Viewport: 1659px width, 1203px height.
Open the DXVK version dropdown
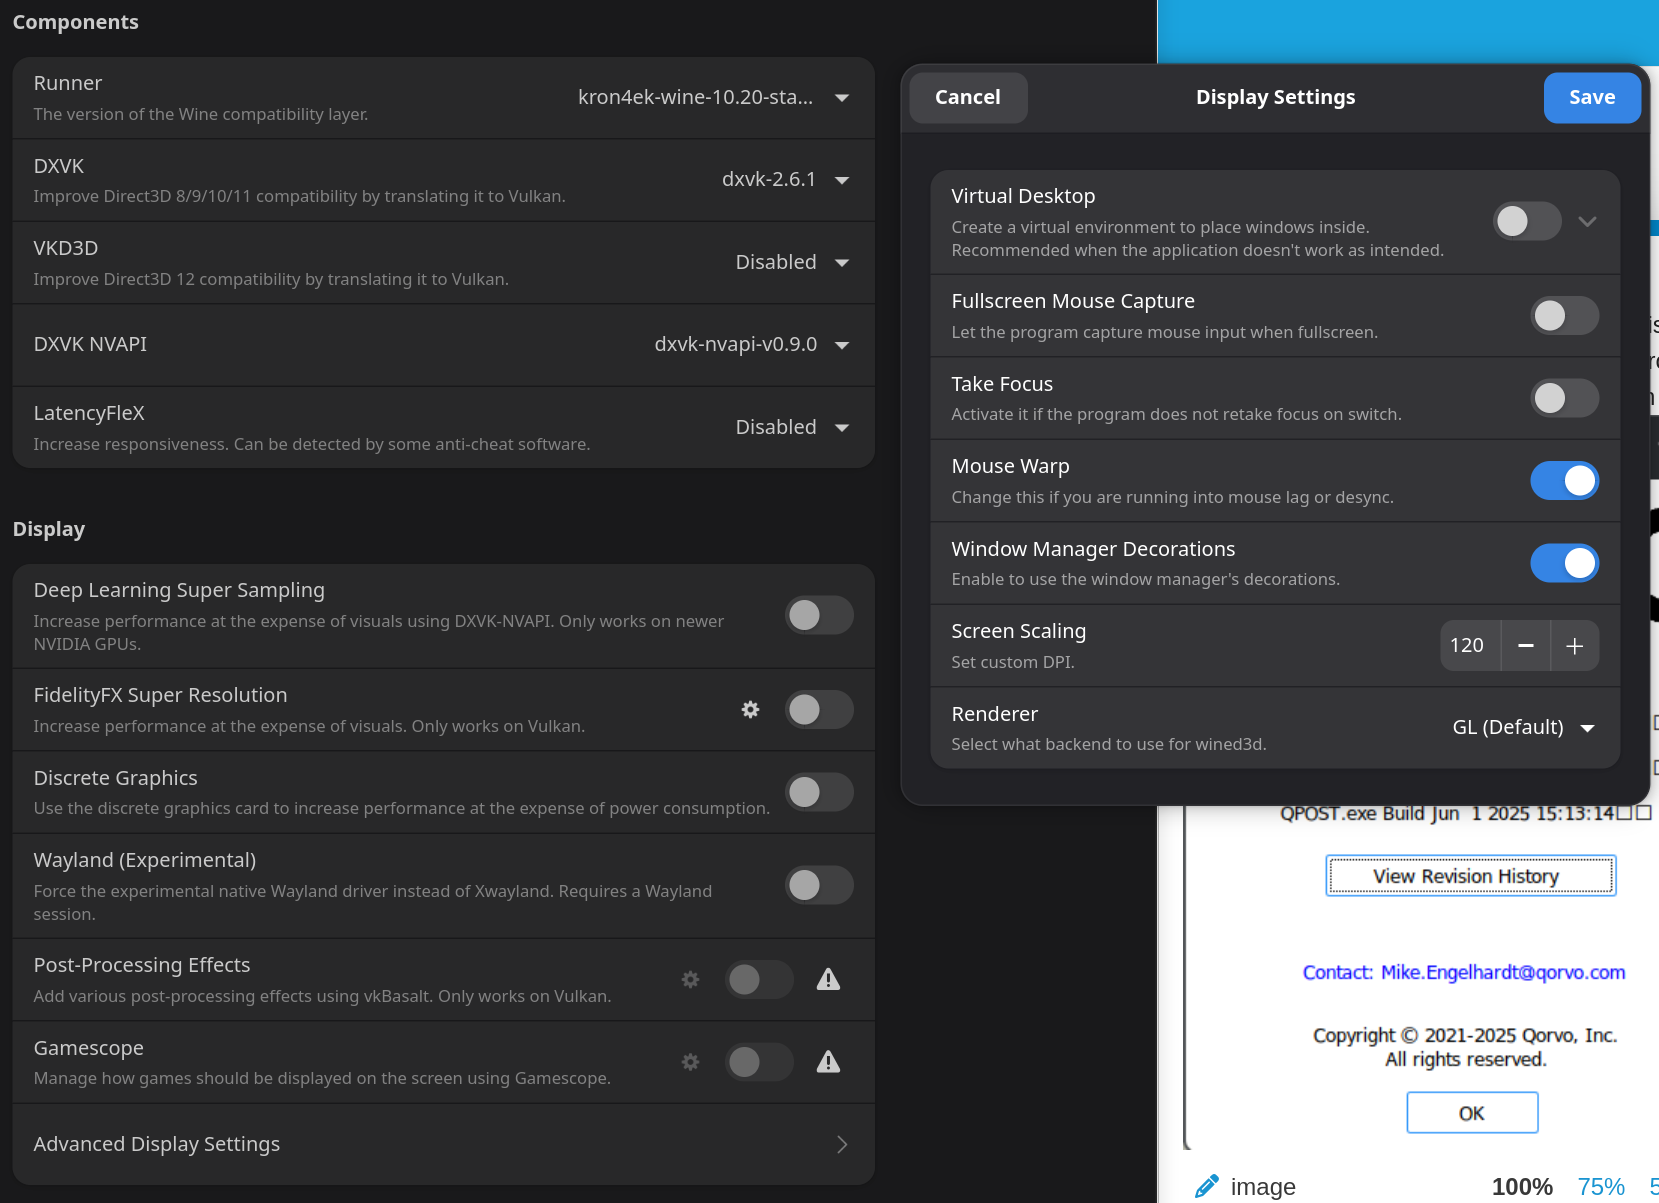click(785, 180)
